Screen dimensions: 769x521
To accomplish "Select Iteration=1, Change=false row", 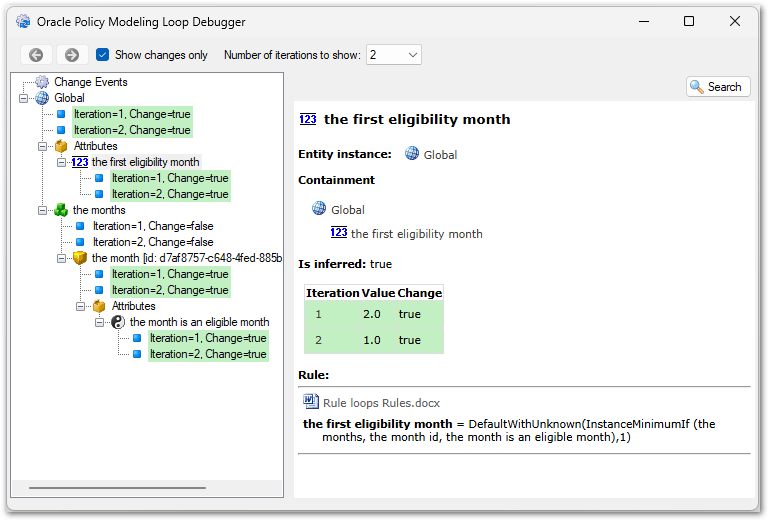I will 153,226.
